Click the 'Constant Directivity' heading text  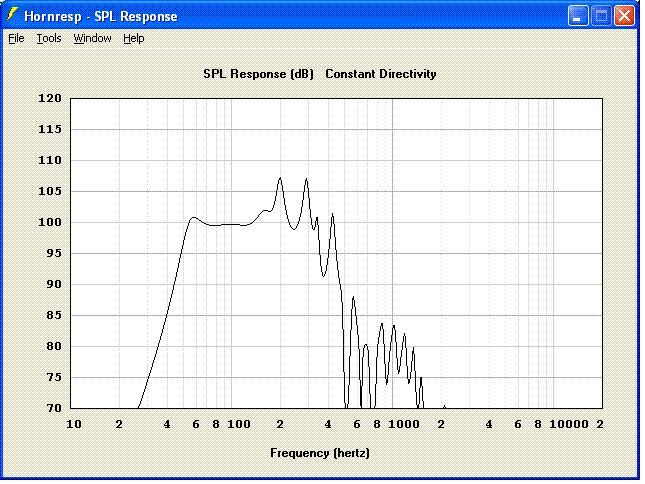381,74
